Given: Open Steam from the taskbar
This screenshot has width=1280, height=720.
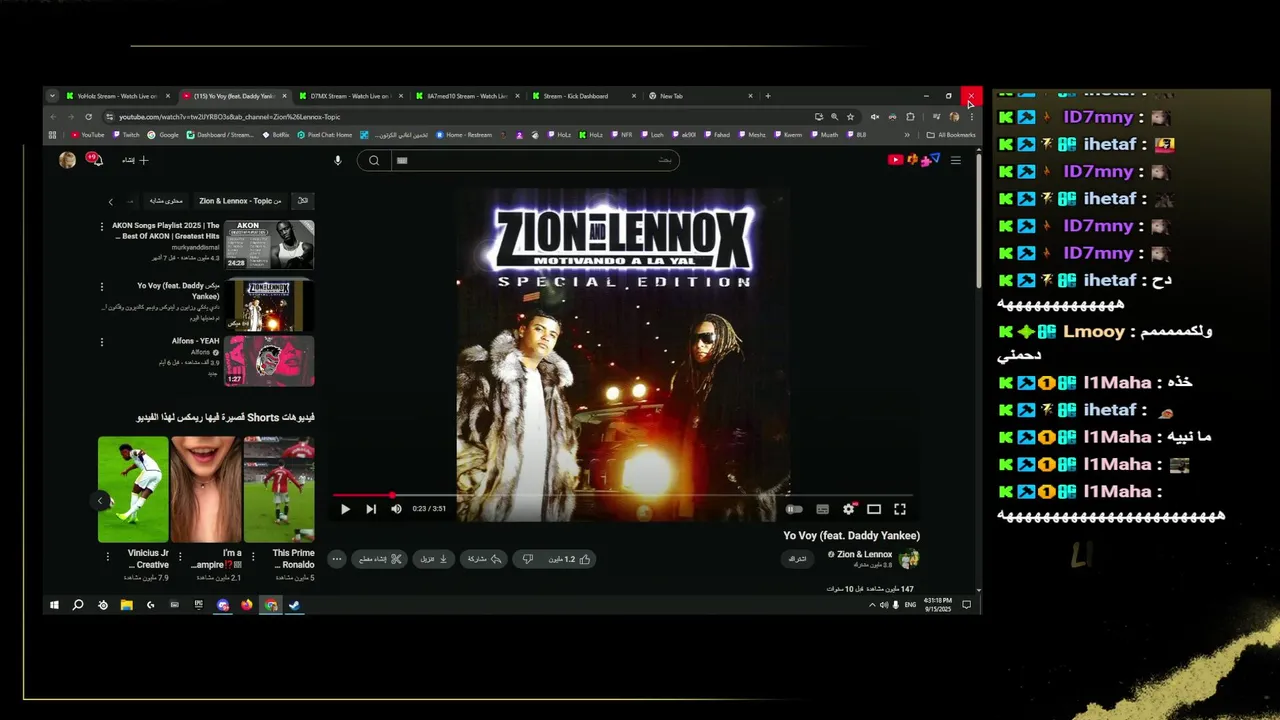Looking at the screenshot, I should click(295, 605).
